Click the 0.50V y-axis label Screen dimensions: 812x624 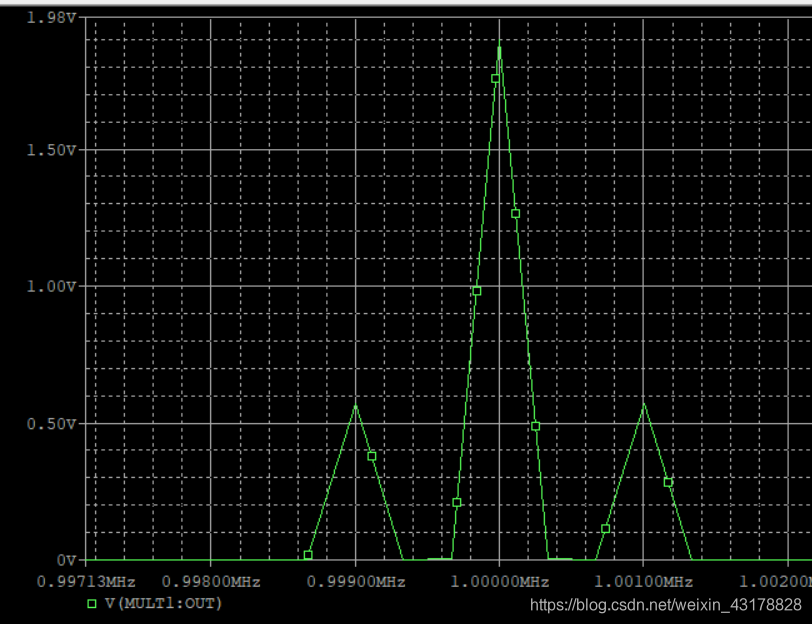pos(51,424)
